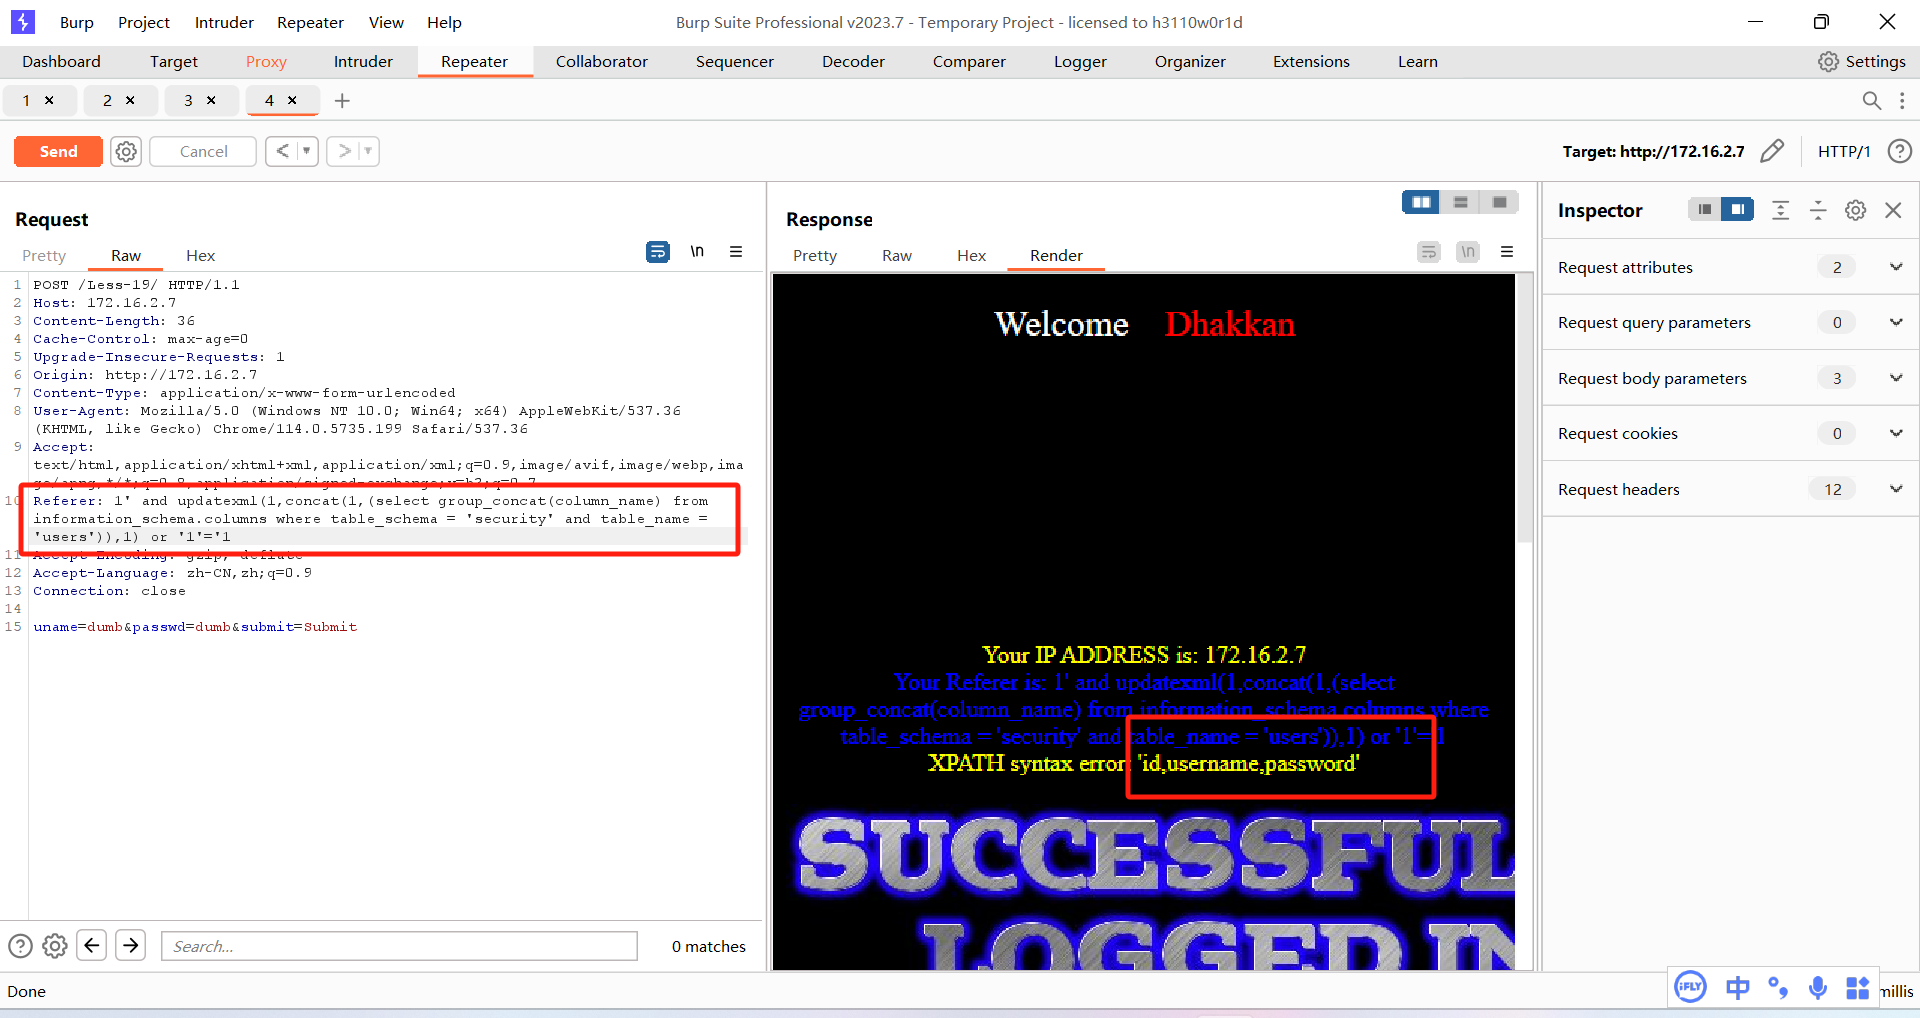Open the Repeater menu
1920x1018 pixels.
click(x=310, y=22)
